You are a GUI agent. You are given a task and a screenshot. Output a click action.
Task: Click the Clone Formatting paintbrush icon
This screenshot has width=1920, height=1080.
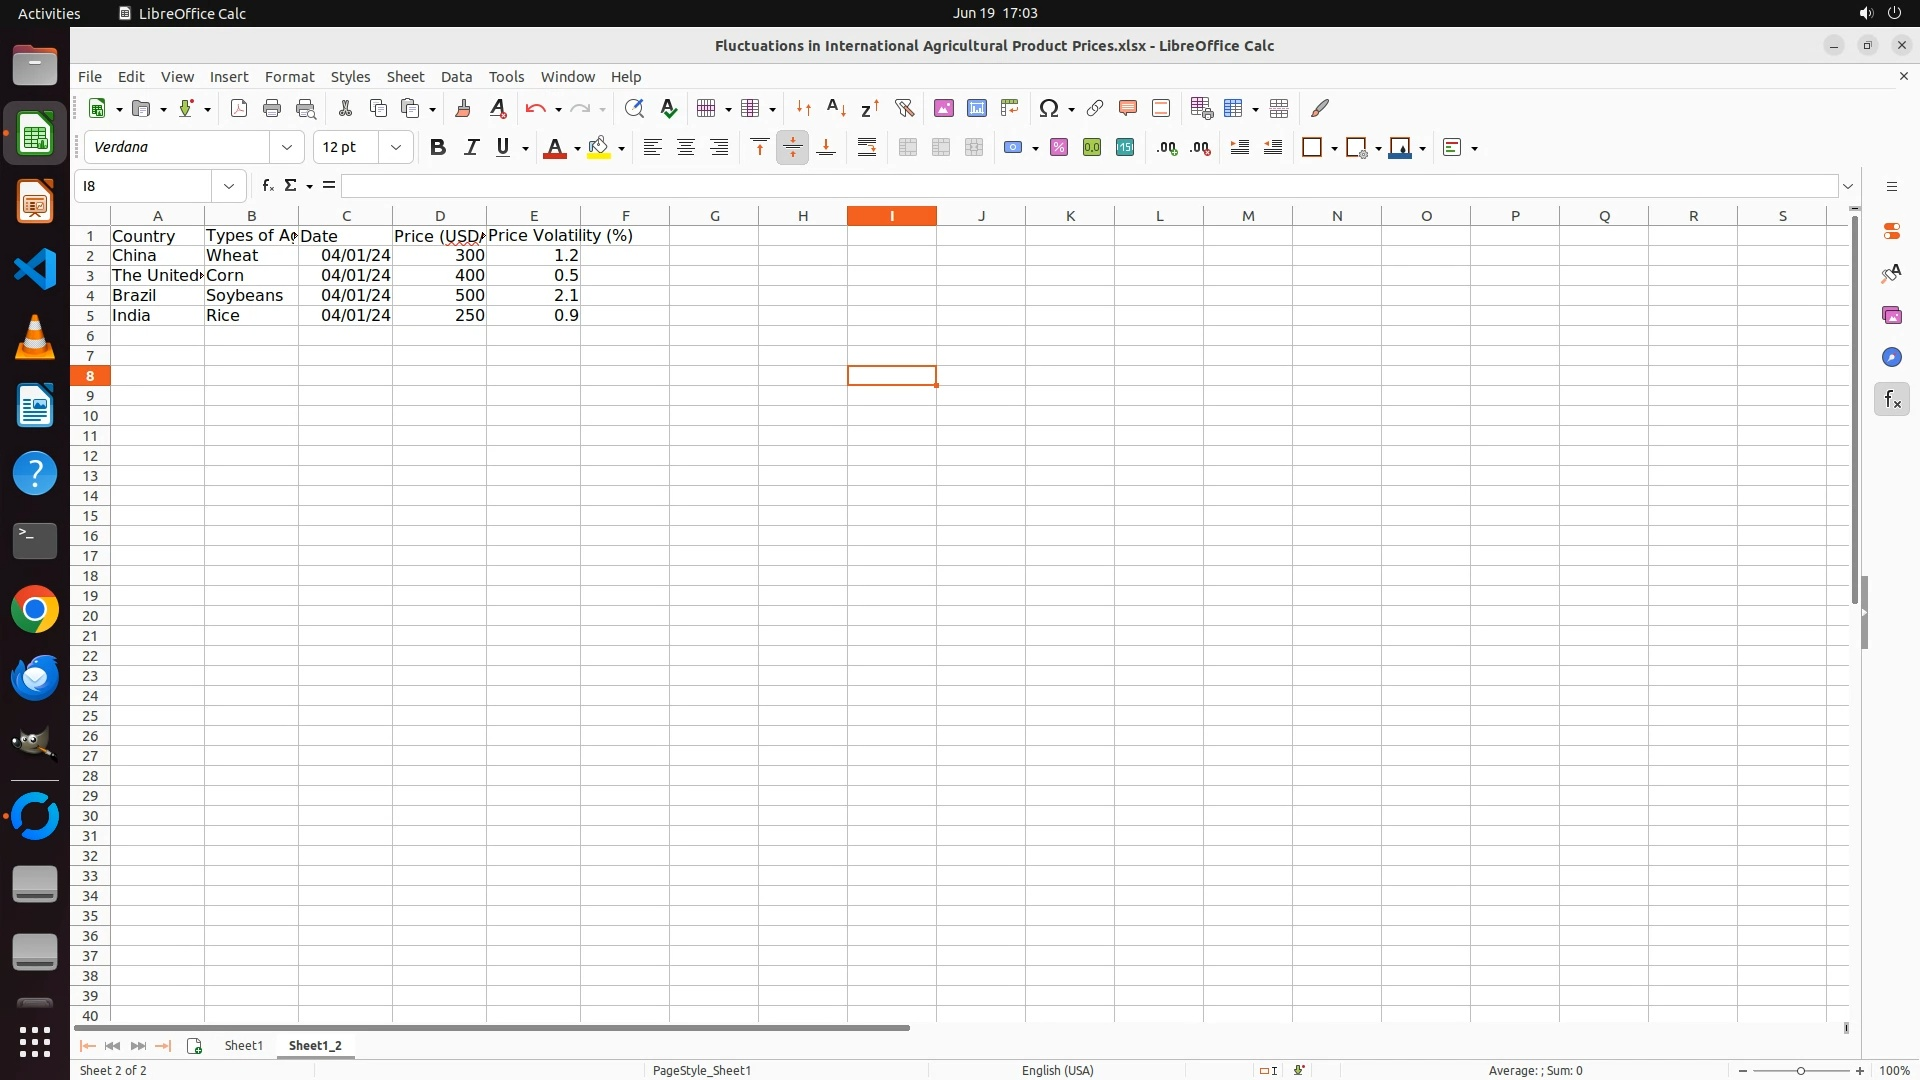tap(462, 108)
